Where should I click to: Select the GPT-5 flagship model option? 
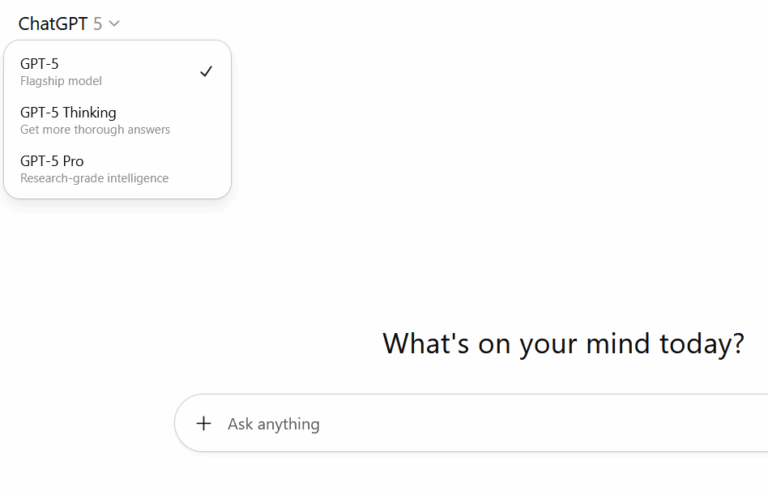coord(110,72)
